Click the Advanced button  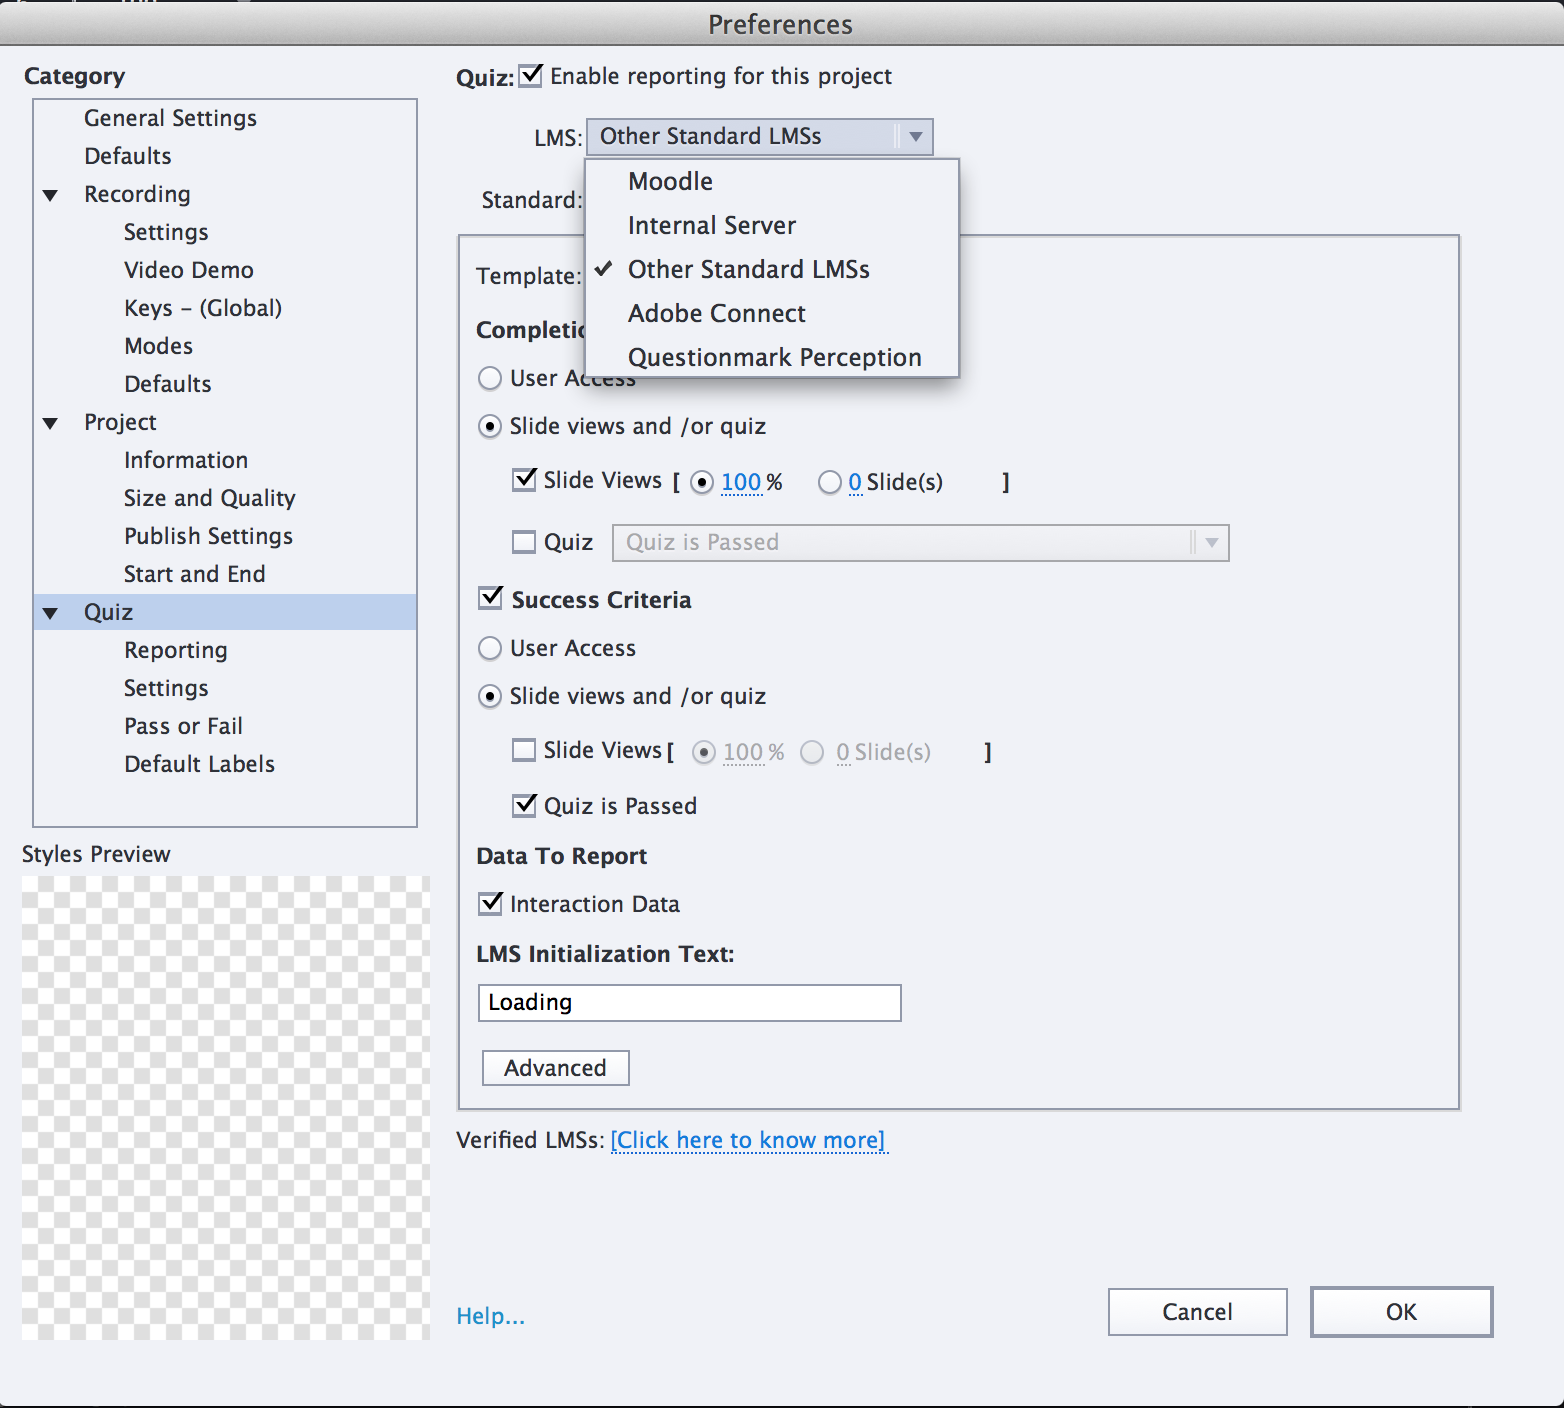[x=555, y=1068]
